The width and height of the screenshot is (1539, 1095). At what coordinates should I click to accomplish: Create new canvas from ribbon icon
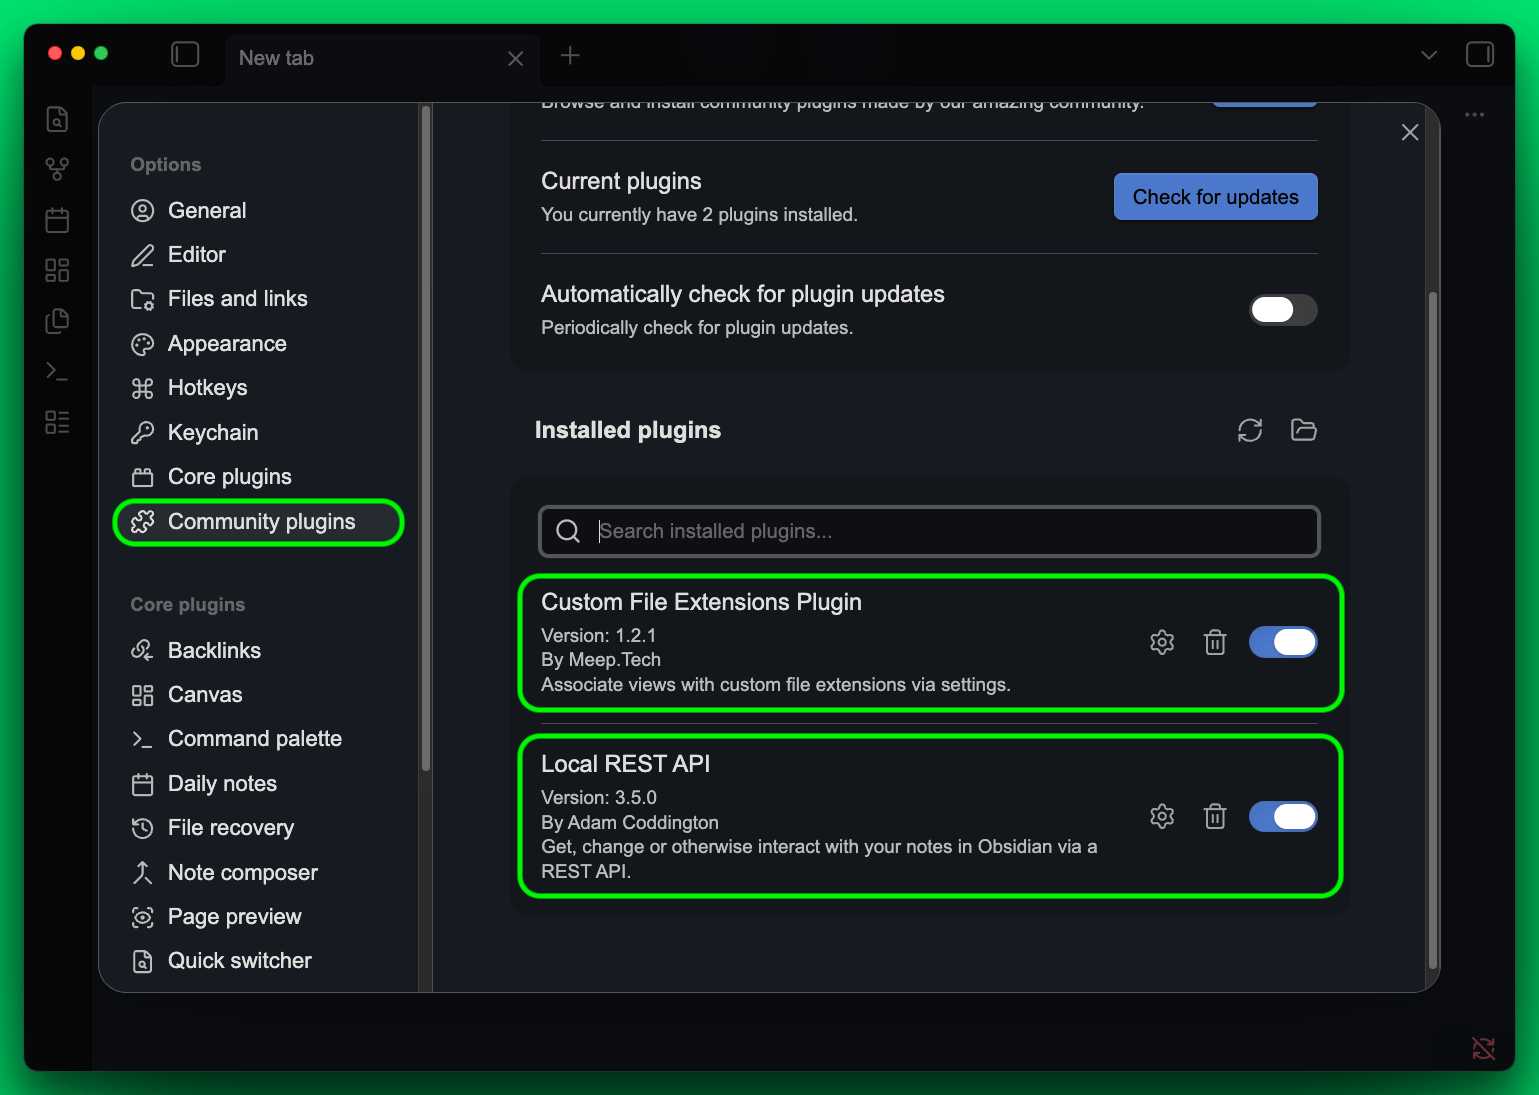tap(57, 270)
